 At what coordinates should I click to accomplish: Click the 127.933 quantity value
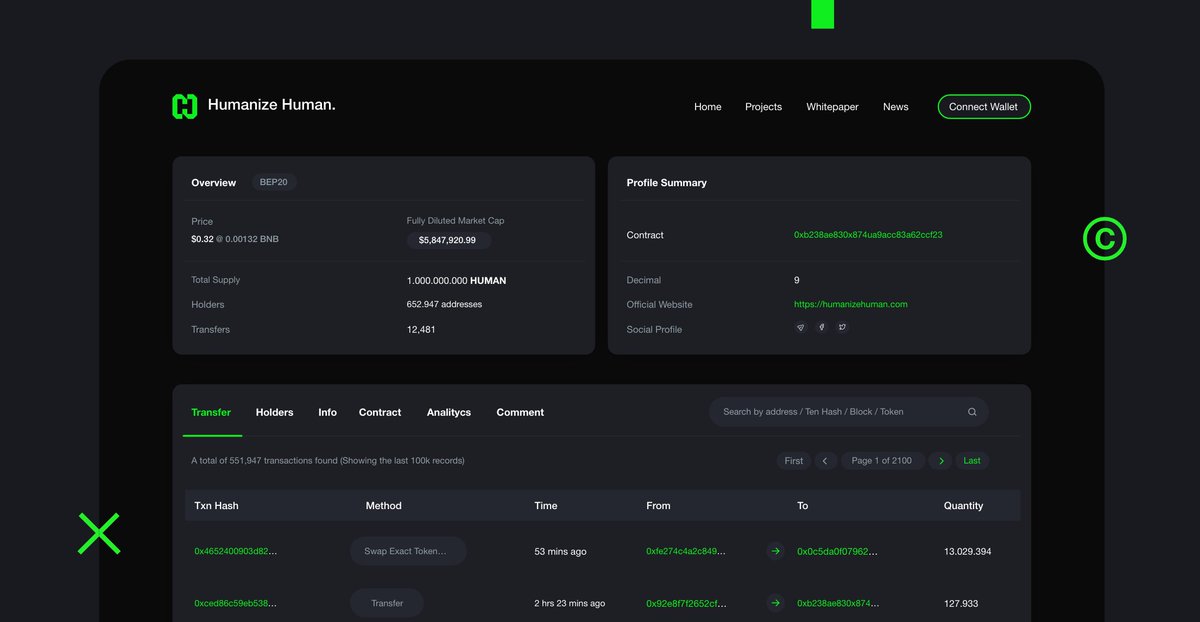(x=961, y=603)
